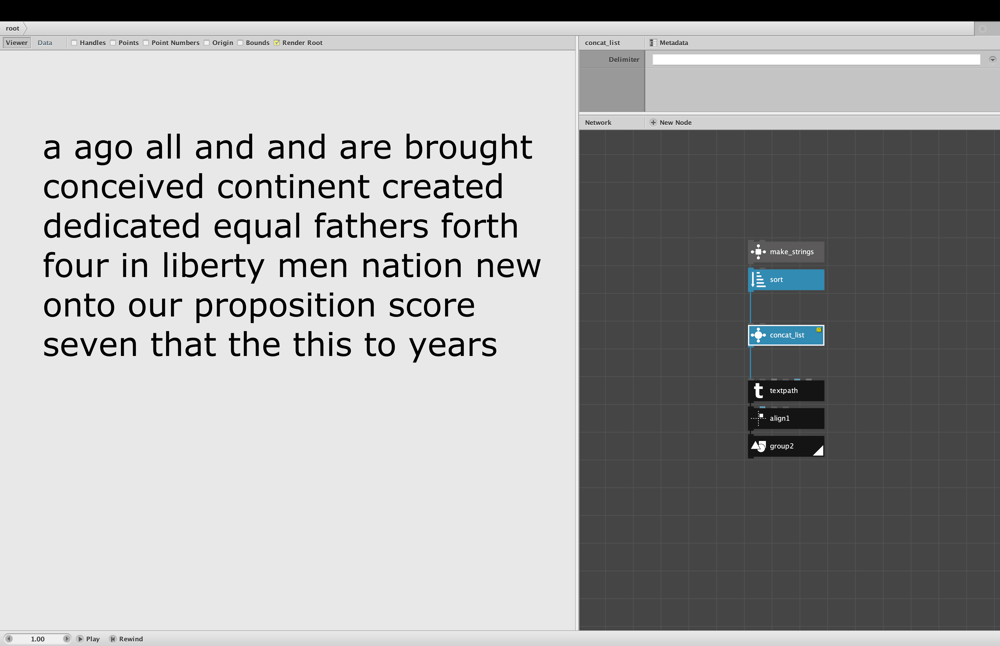This screenshot has height=646, width=1000.
Task: Select the align1 node
Action: 786,418
